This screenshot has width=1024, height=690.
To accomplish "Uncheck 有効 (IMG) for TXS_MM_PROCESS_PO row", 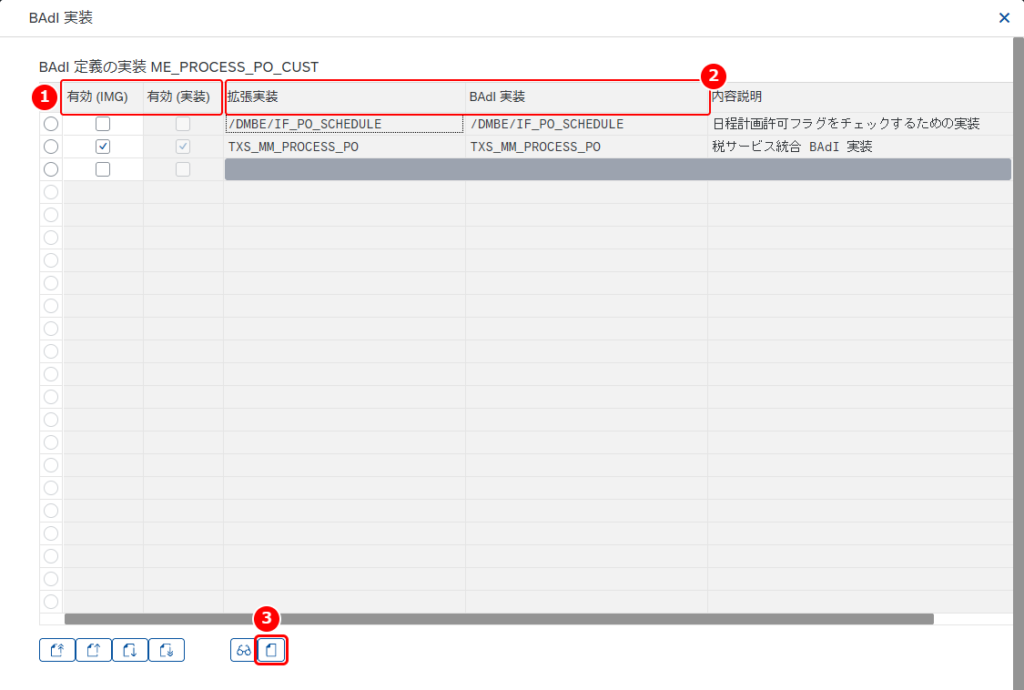I will click(103, 146).
